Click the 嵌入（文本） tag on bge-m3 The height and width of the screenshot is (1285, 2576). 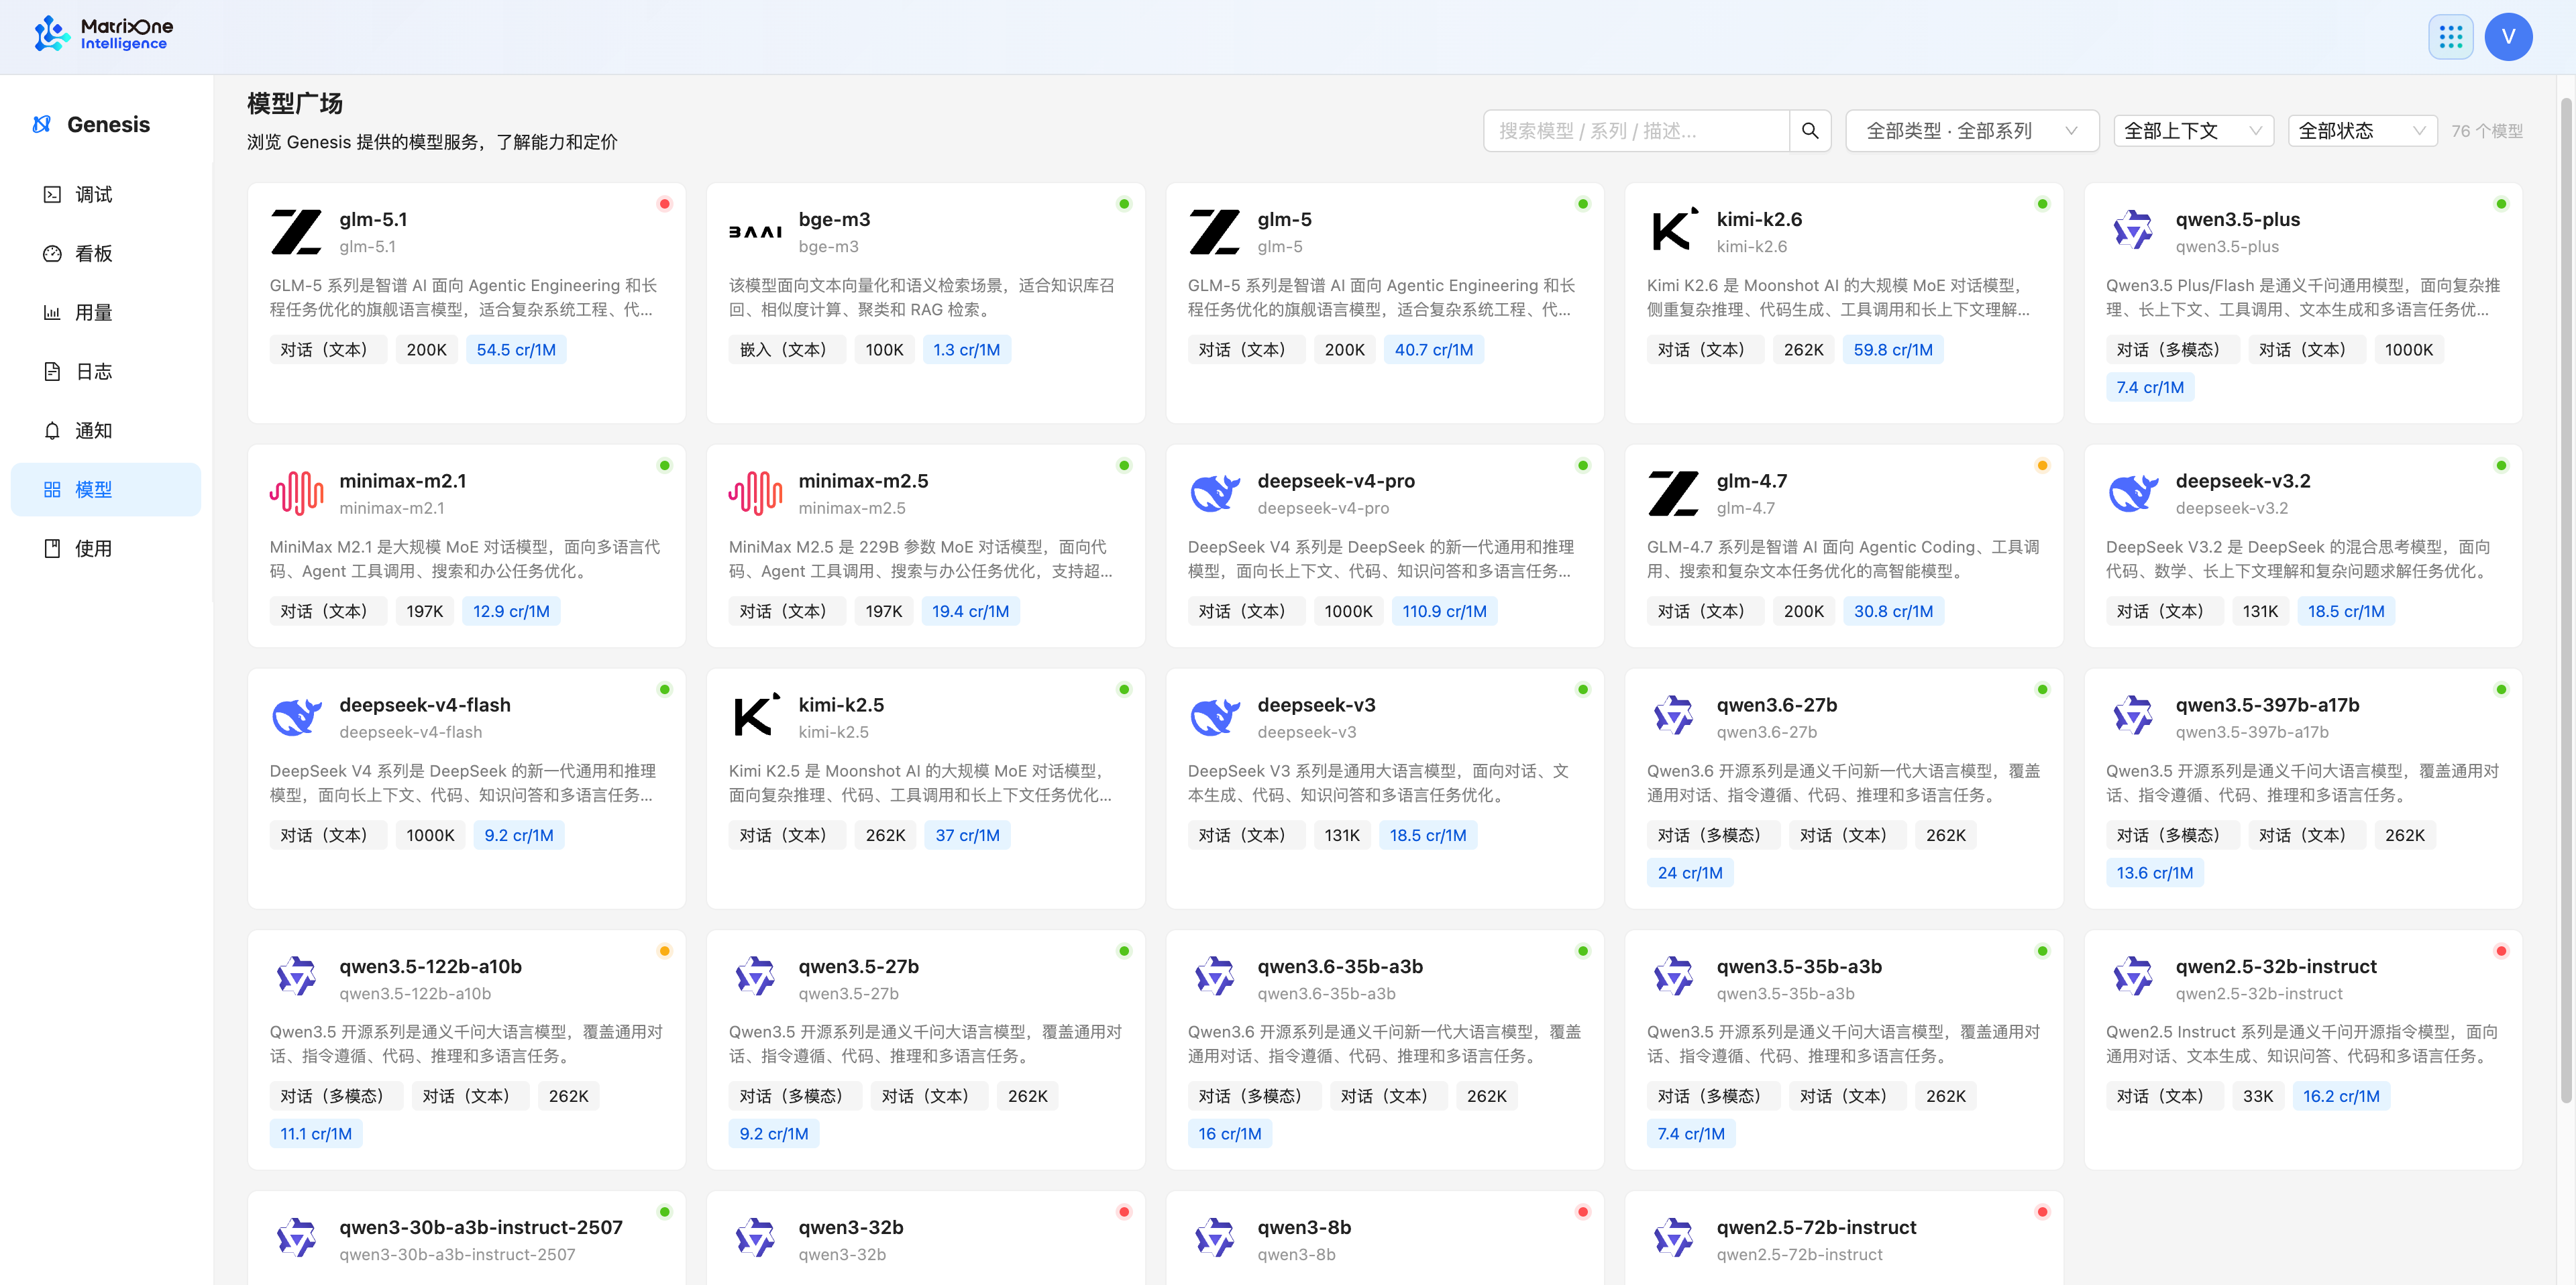787,350
